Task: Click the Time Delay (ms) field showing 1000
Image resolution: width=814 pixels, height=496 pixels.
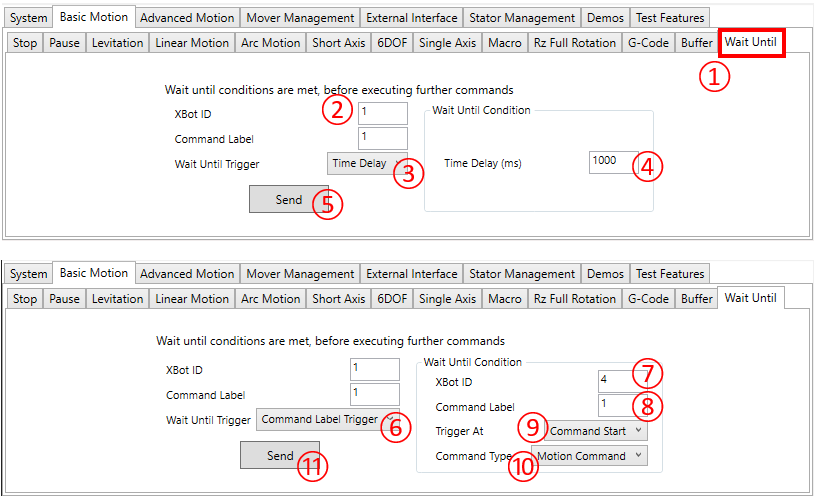Action: [612, 162]
